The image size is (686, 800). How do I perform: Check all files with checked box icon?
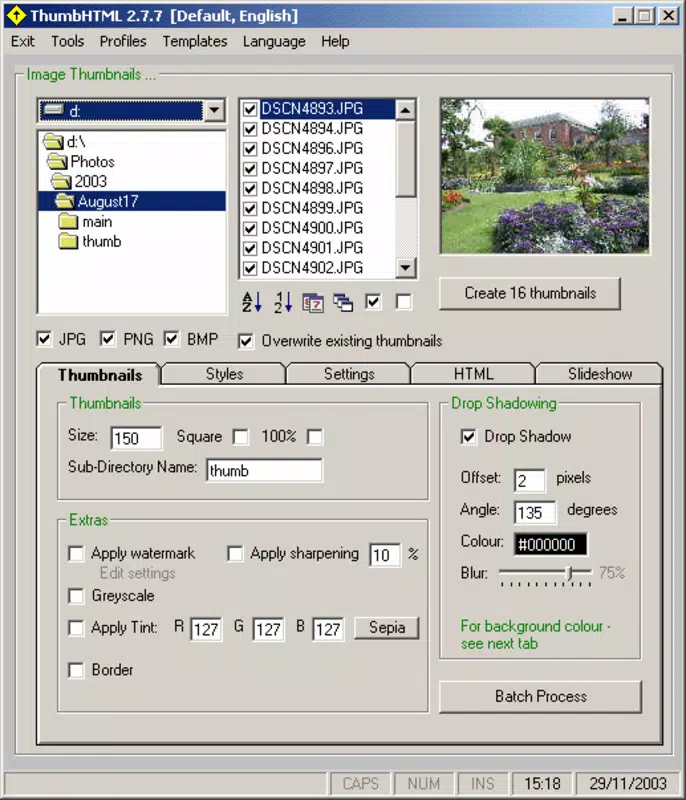pyautogui.click(x=373, y=302)
